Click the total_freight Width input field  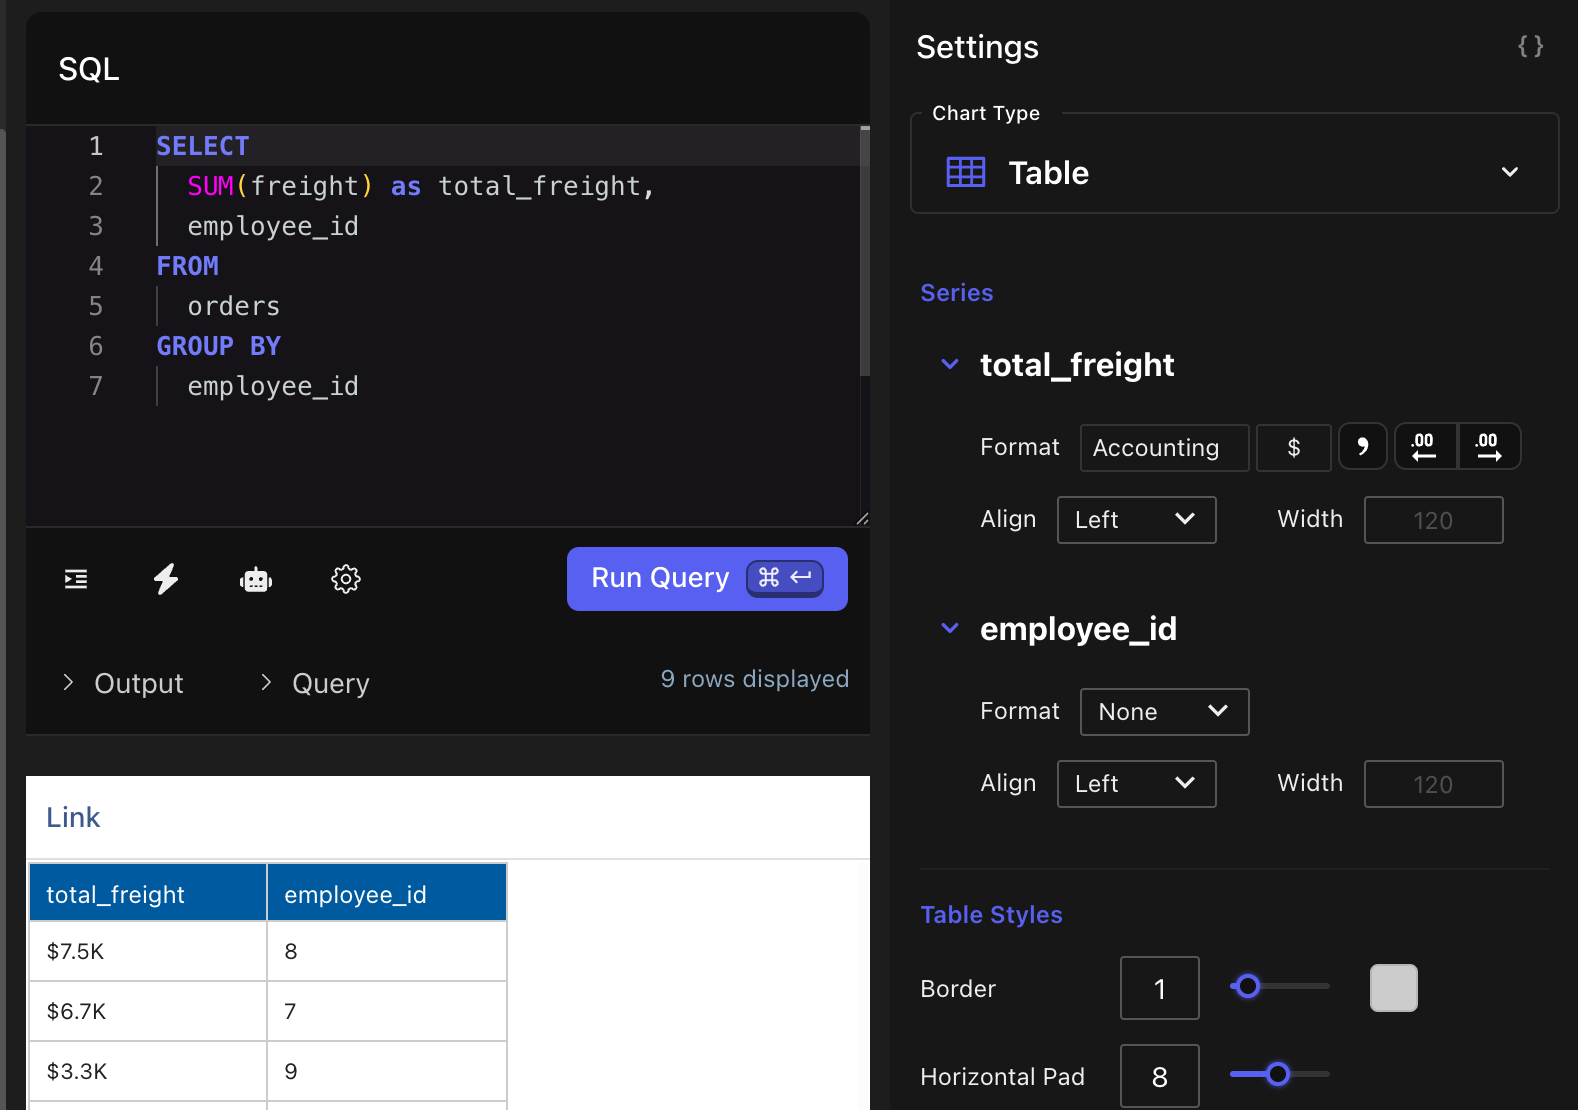(1432, 520)
